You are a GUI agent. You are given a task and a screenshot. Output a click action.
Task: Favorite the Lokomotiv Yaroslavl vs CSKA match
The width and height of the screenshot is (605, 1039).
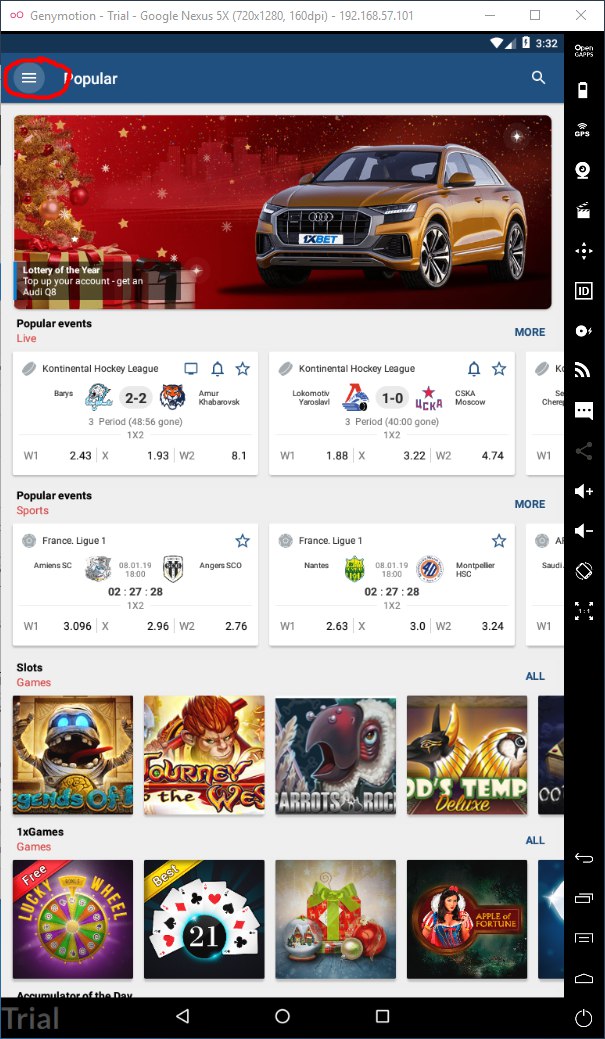point(499,368)
